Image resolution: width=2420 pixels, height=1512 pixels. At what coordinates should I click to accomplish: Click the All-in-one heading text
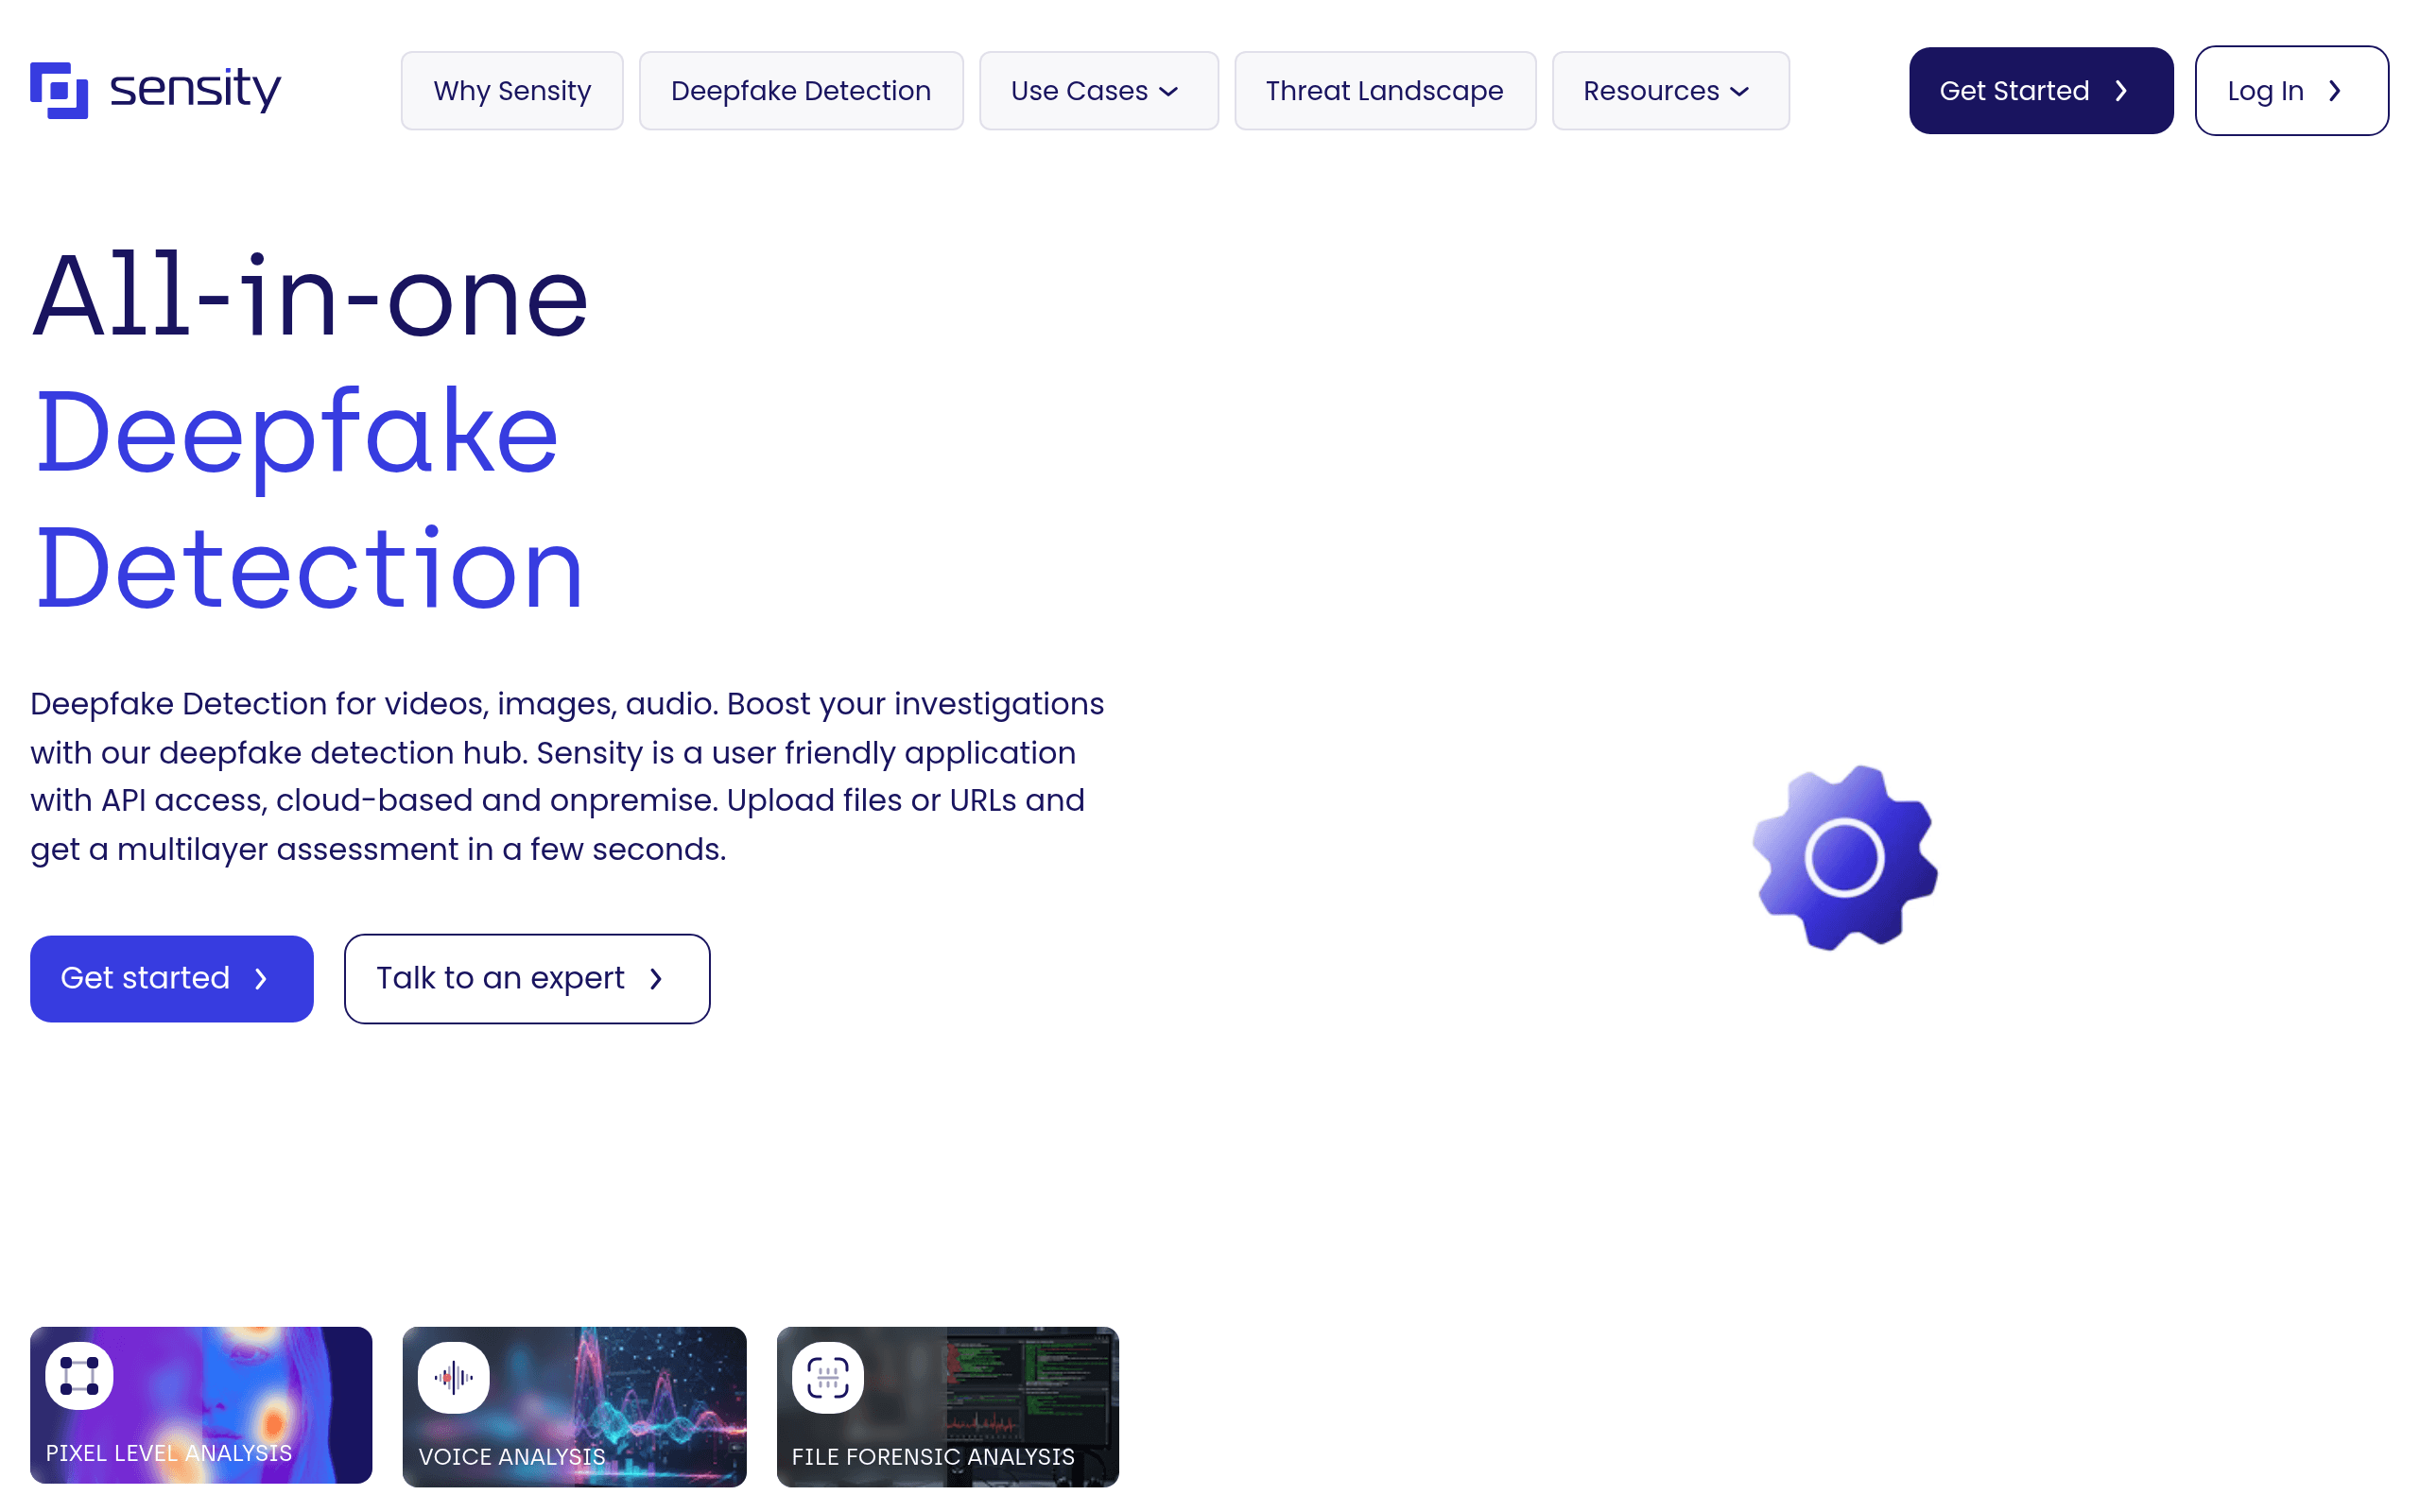(x=311, y=296)
